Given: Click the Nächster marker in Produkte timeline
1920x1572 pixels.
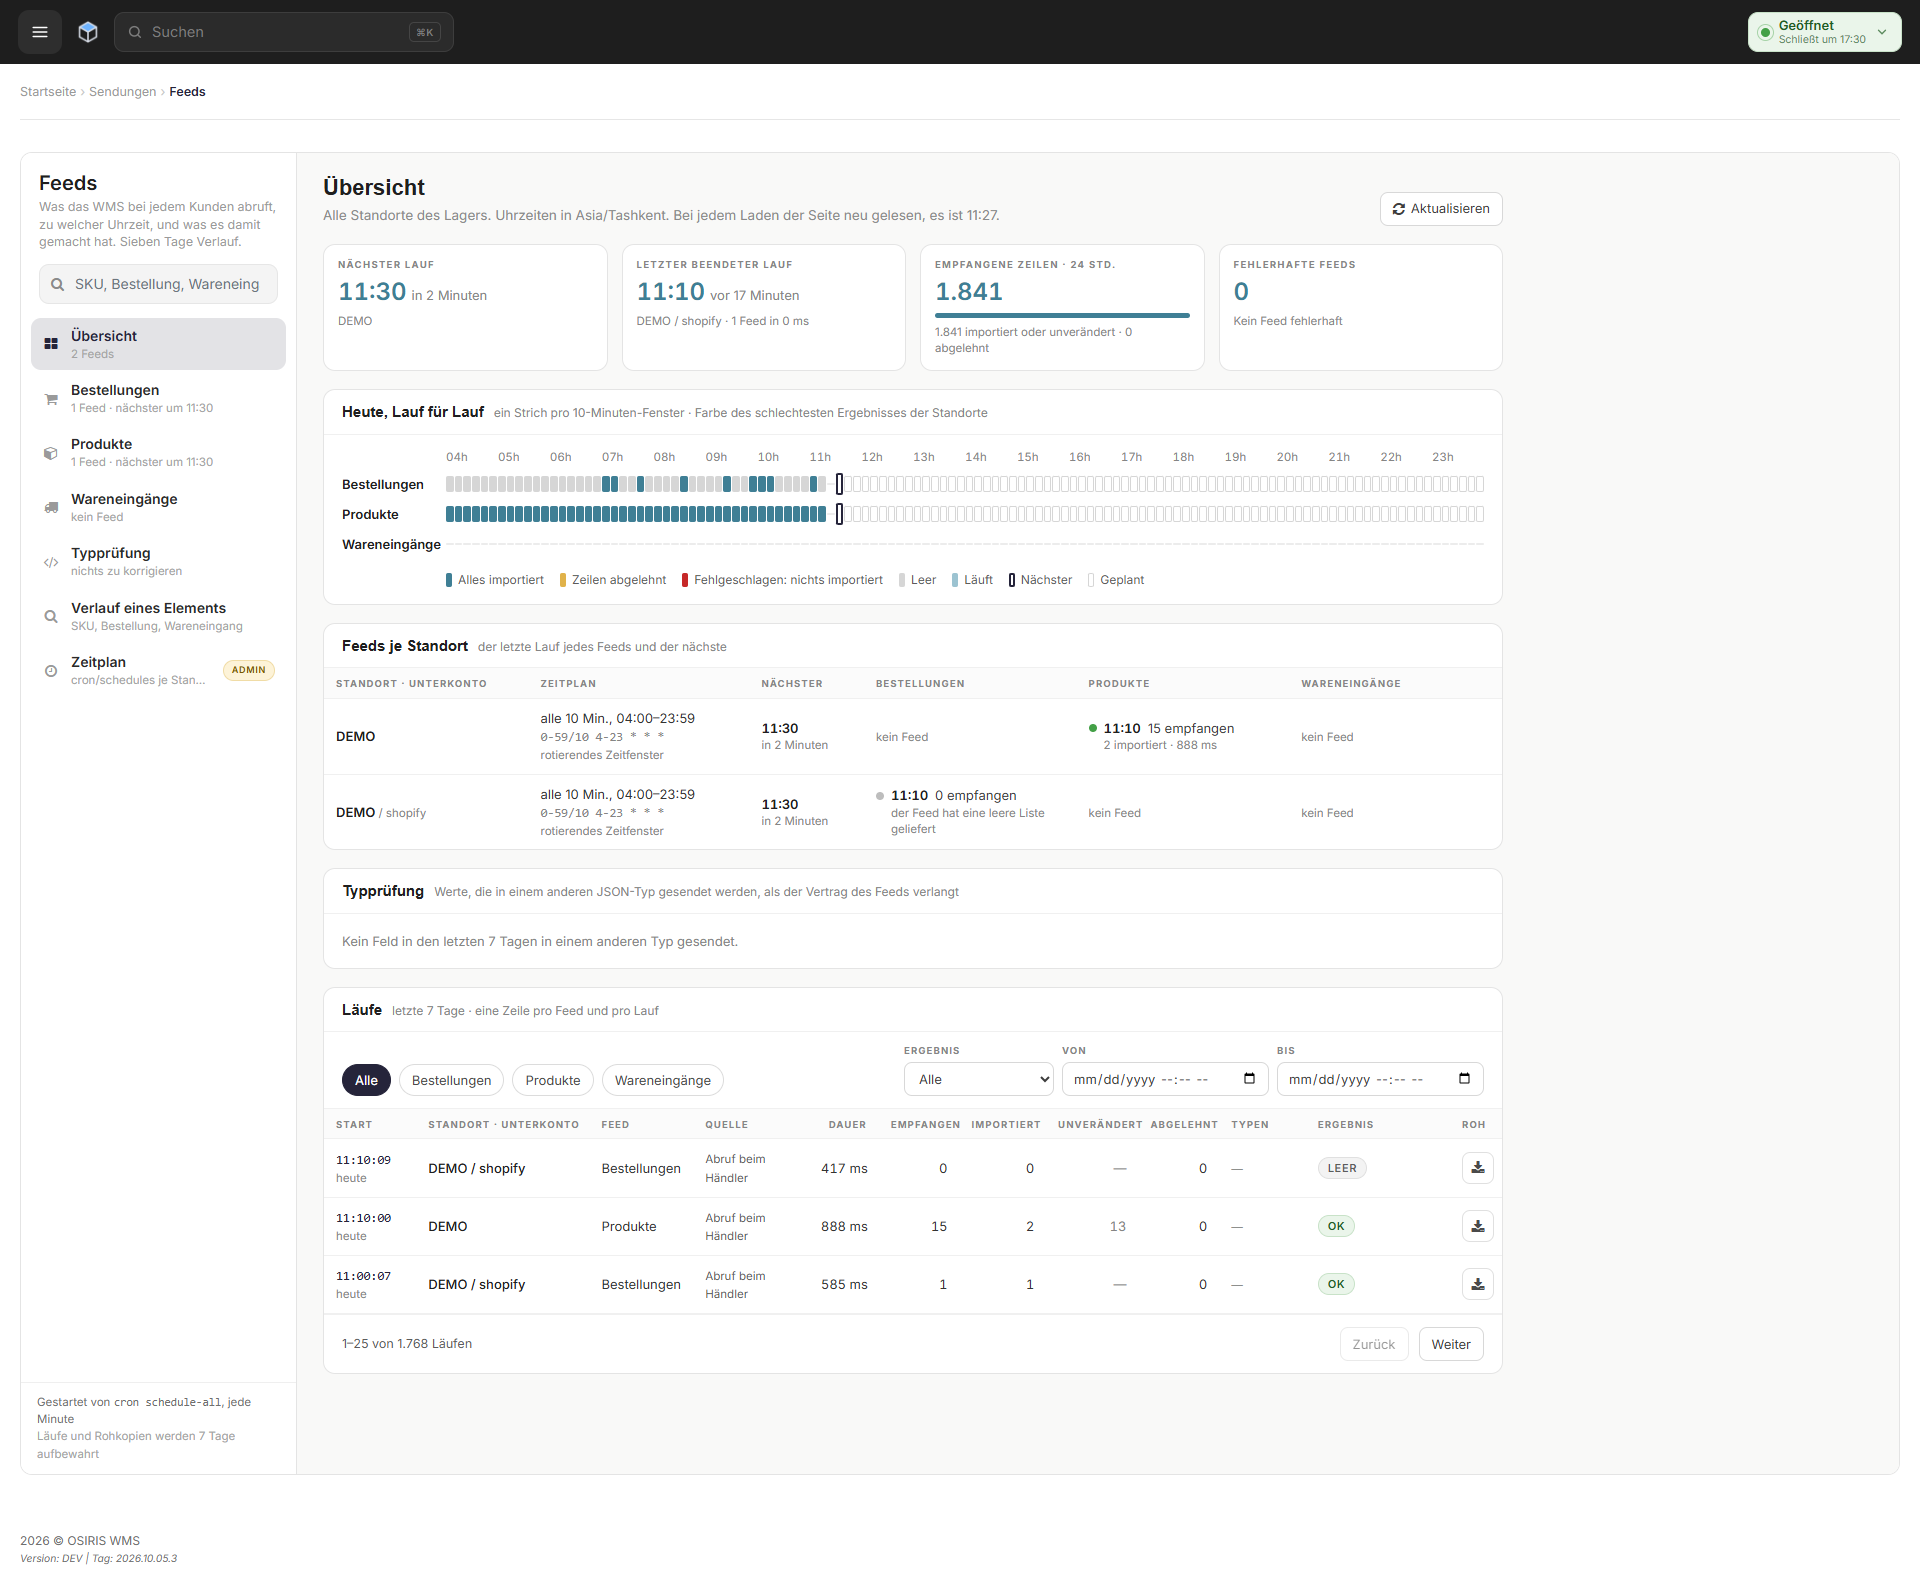Looking at the screenshot, I should tap(839, 514).
